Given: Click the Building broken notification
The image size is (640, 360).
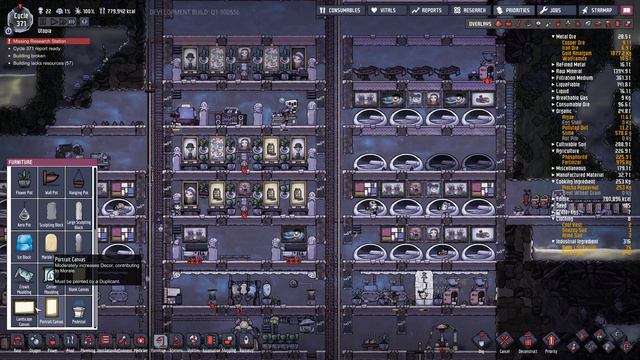Looking at the screenshot, I should tap(29, 56).
